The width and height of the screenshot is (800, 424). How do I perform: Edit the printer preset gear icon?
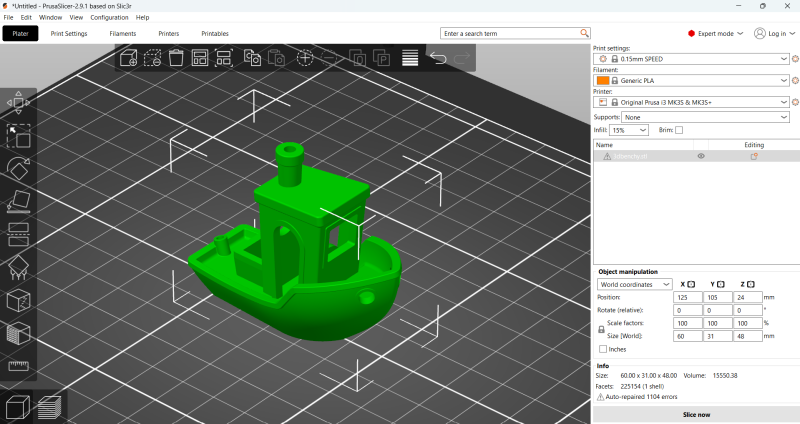[795, 102]
